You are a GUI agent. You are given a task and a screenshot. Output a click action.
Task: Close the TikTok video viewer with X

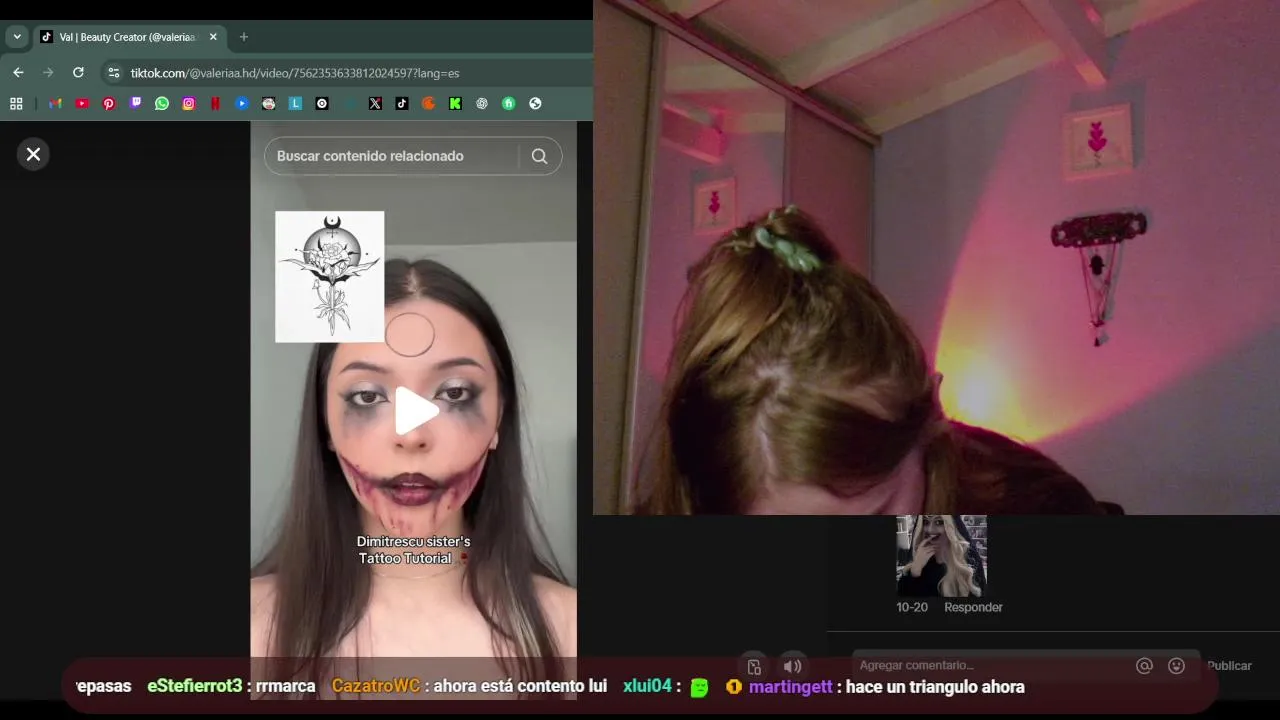33,154
